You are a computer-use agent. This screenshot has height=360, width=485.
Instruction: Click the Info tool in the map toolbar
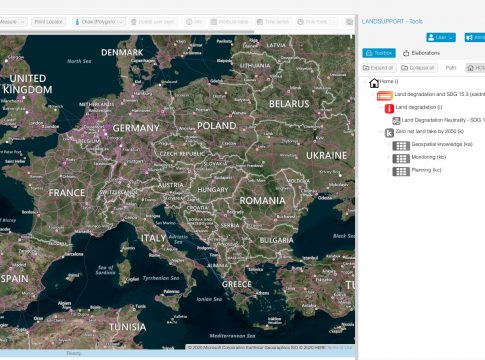tap(194, 22)
